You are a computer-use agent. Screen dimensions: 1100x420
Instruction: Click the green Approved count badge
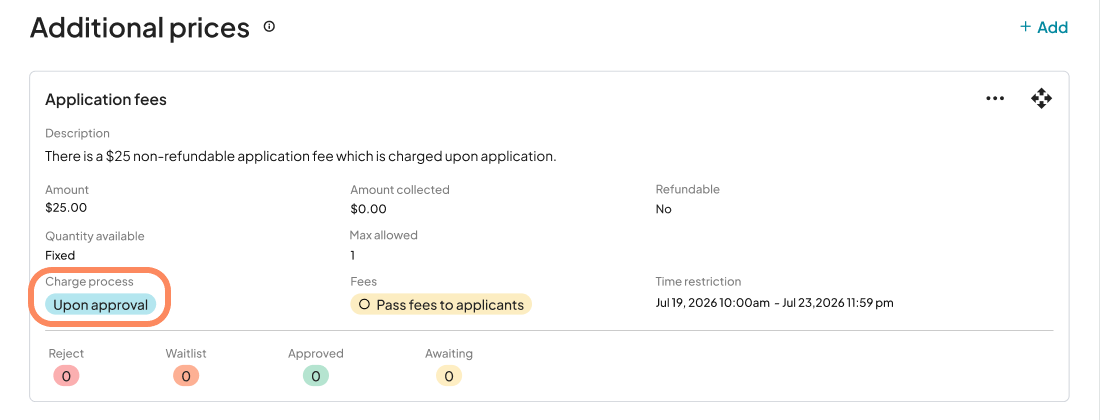click(x=315, y=376)
